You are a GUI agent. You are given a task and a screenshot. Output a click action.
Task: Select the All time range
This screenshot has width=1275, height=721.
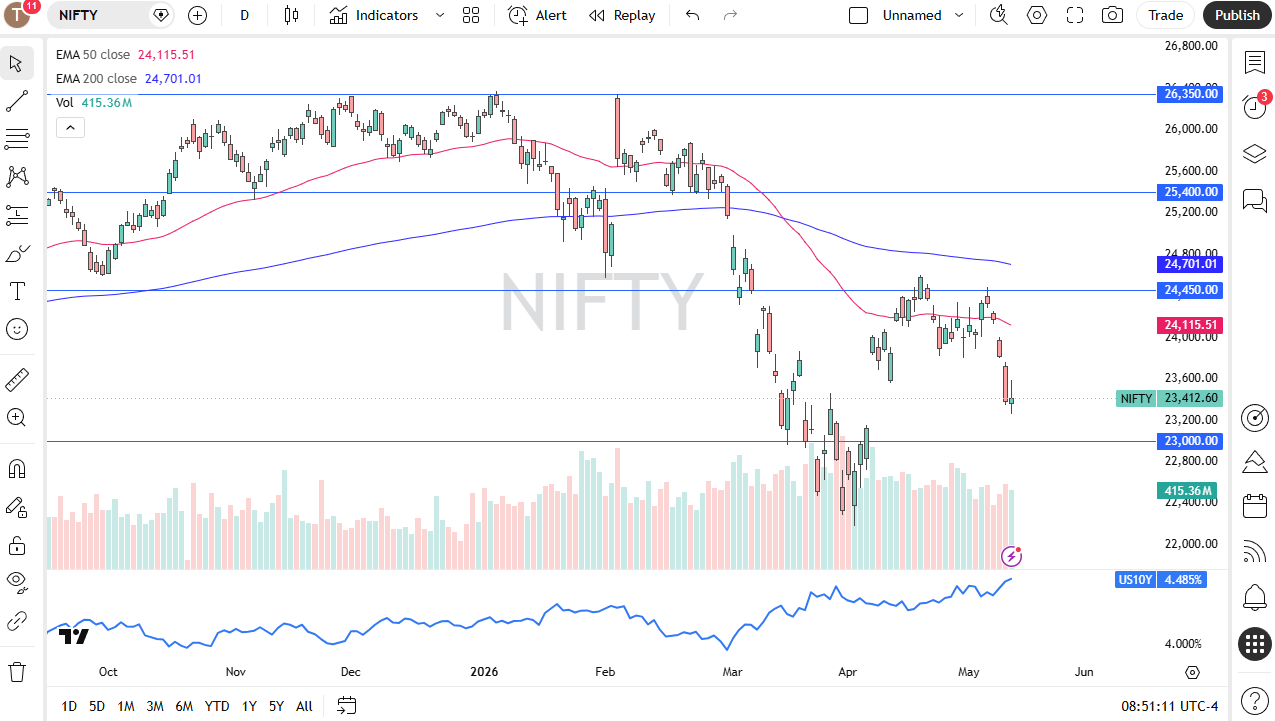coord(304,706)
